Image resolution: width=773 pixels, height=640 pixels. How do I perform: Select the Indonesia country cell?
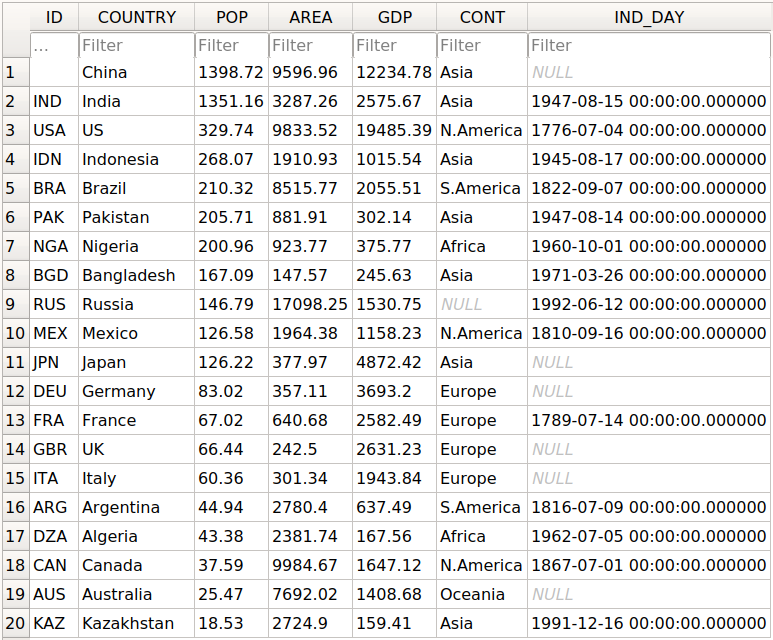tap(137, 159)
